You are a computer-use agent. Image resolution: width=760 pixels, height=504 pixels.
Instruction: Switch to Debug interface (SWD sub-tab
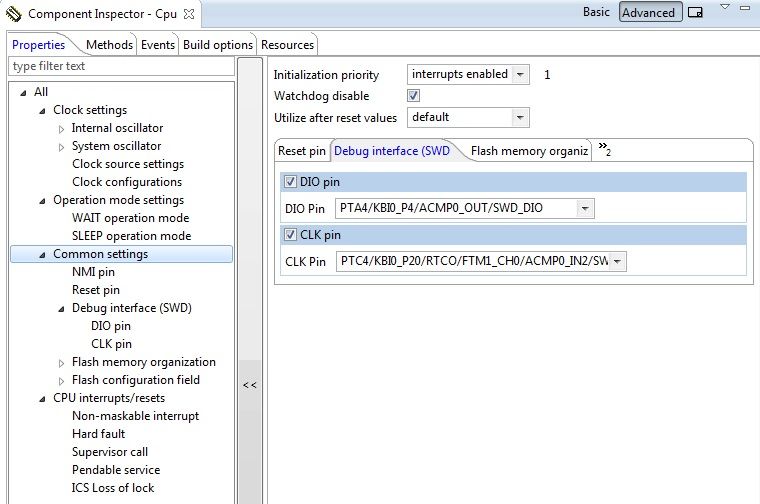click(x=392, y=151)
